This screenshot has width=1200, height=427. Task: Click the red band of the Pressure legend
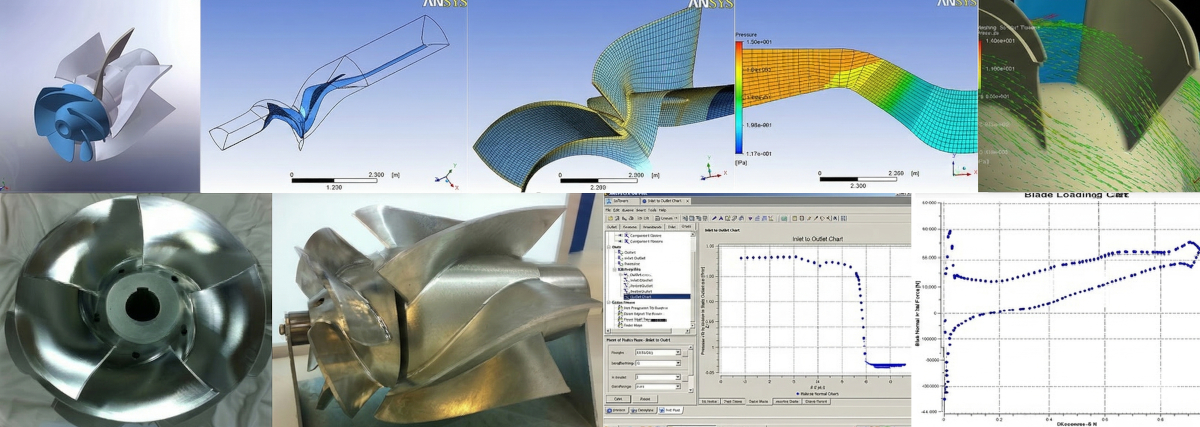coord(741,50)
